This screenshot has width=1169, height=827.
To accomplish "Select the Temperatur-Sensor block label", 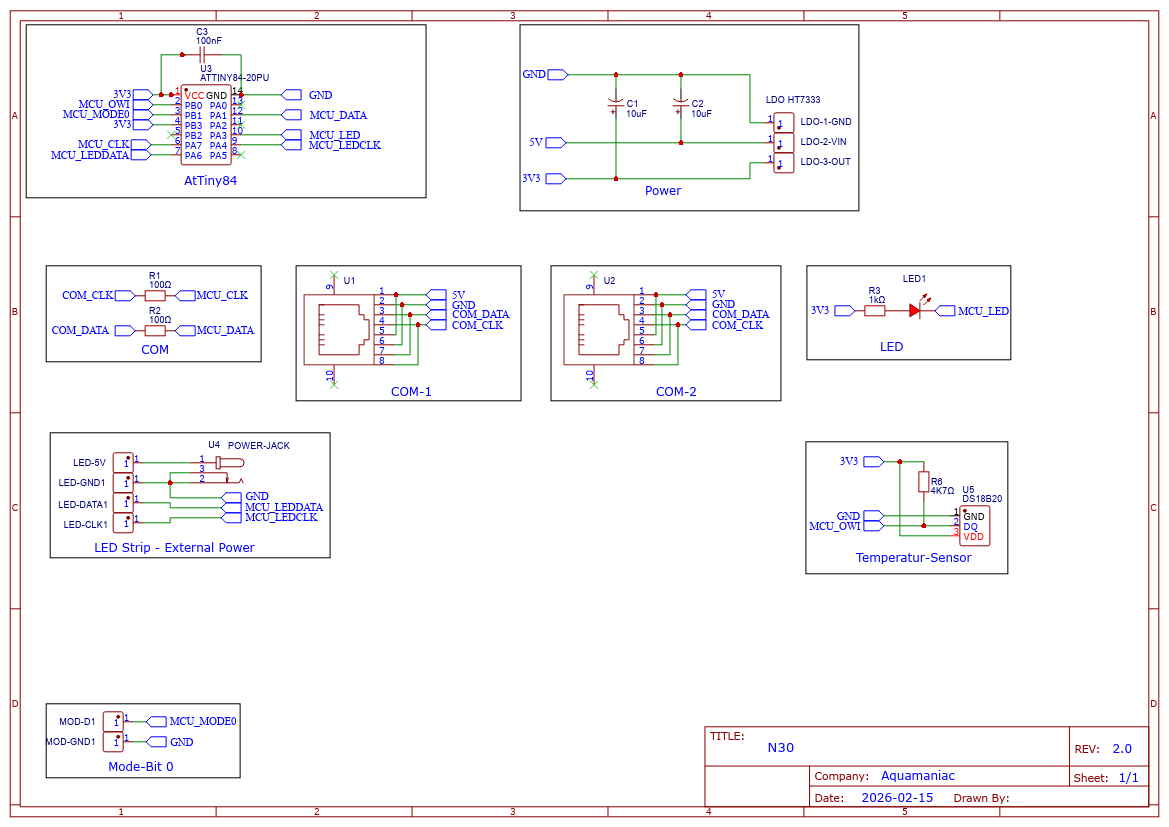I will tap(913, 558).
